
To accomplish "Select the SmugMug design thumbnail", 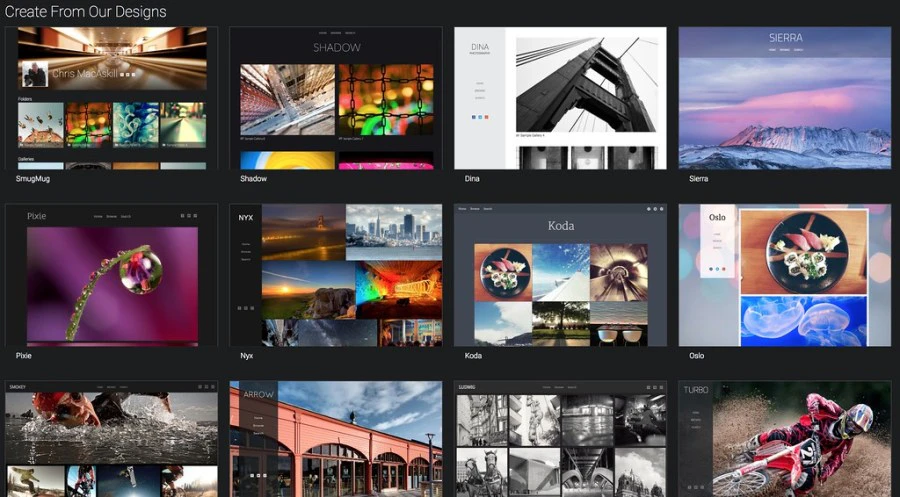I will 111,98.
